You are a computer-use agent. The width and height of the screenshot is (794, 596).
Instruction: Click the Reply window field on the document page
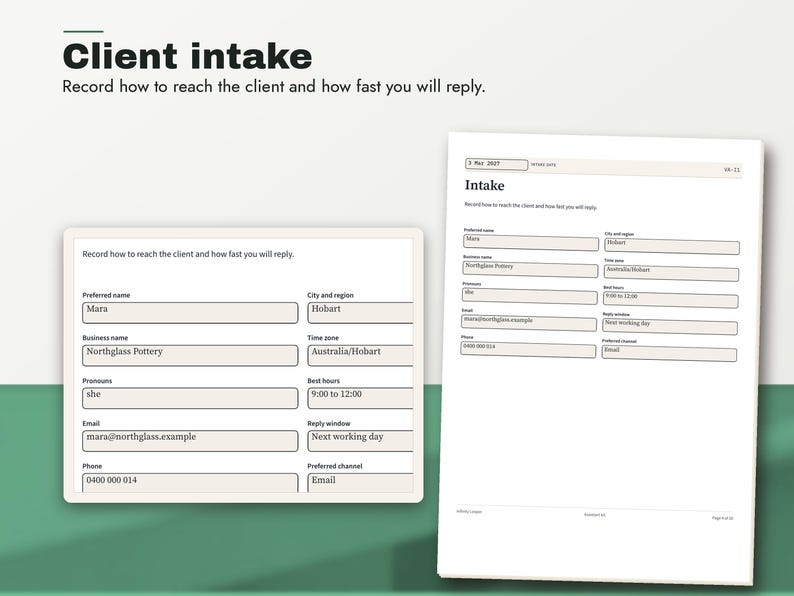point(670,327)
